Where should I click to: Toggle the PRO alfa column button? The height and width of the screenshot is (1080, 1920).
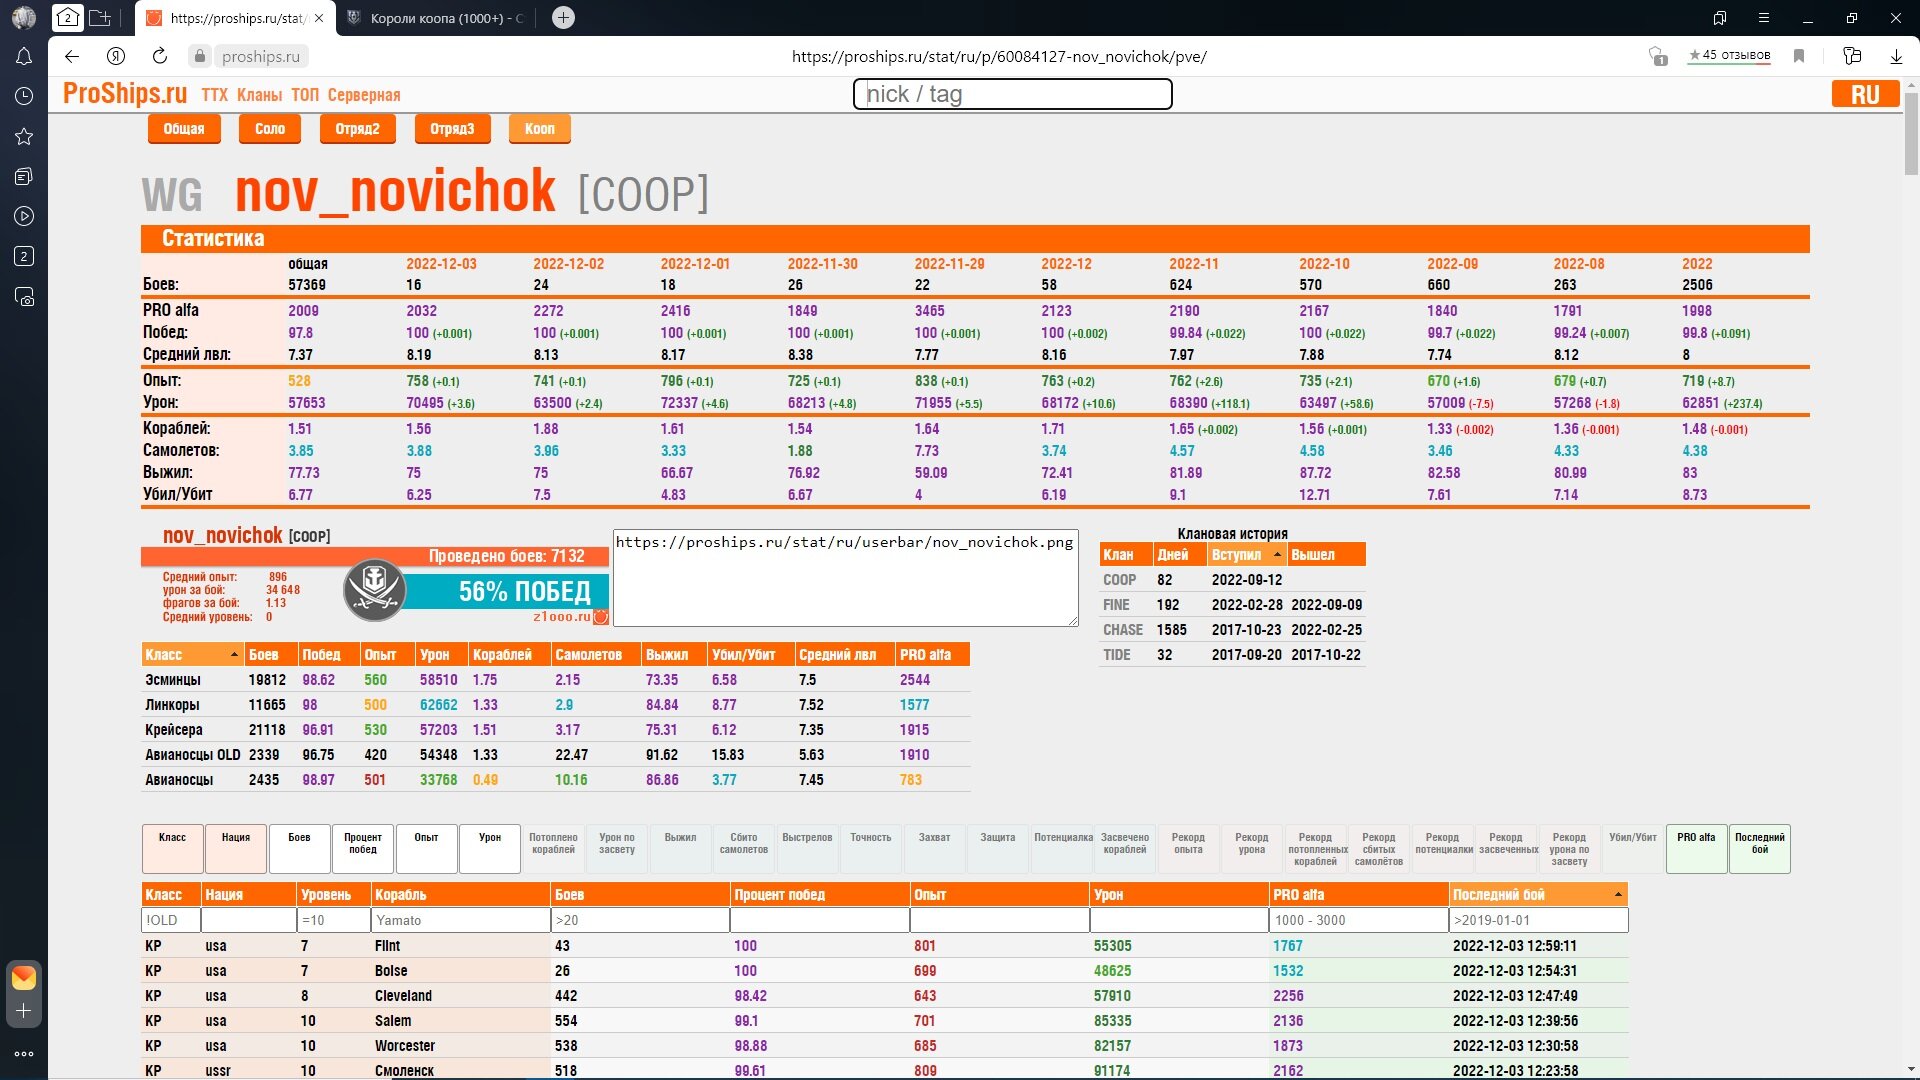pos(1696,848)
